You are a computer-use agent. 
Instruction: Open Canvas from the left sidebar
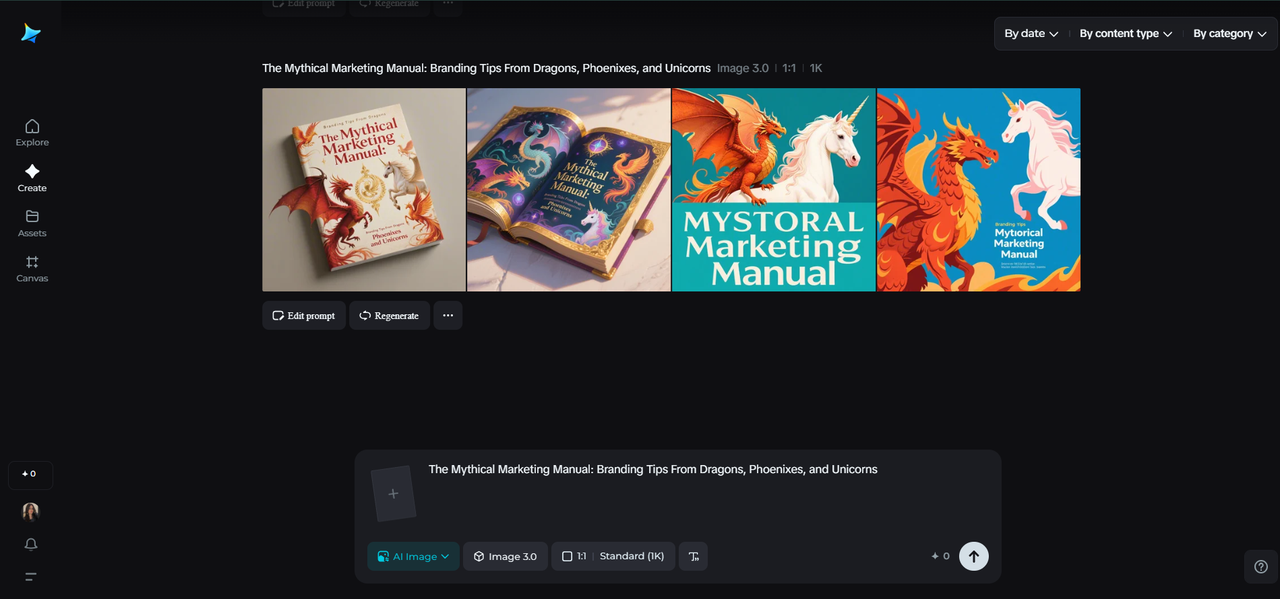(31, 268)
